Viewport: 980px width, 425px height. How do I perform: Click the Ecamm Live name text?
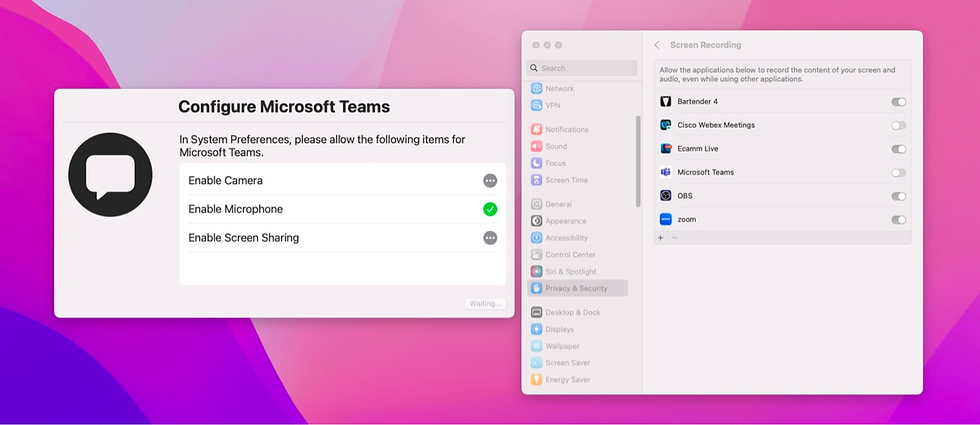point(698,149)
